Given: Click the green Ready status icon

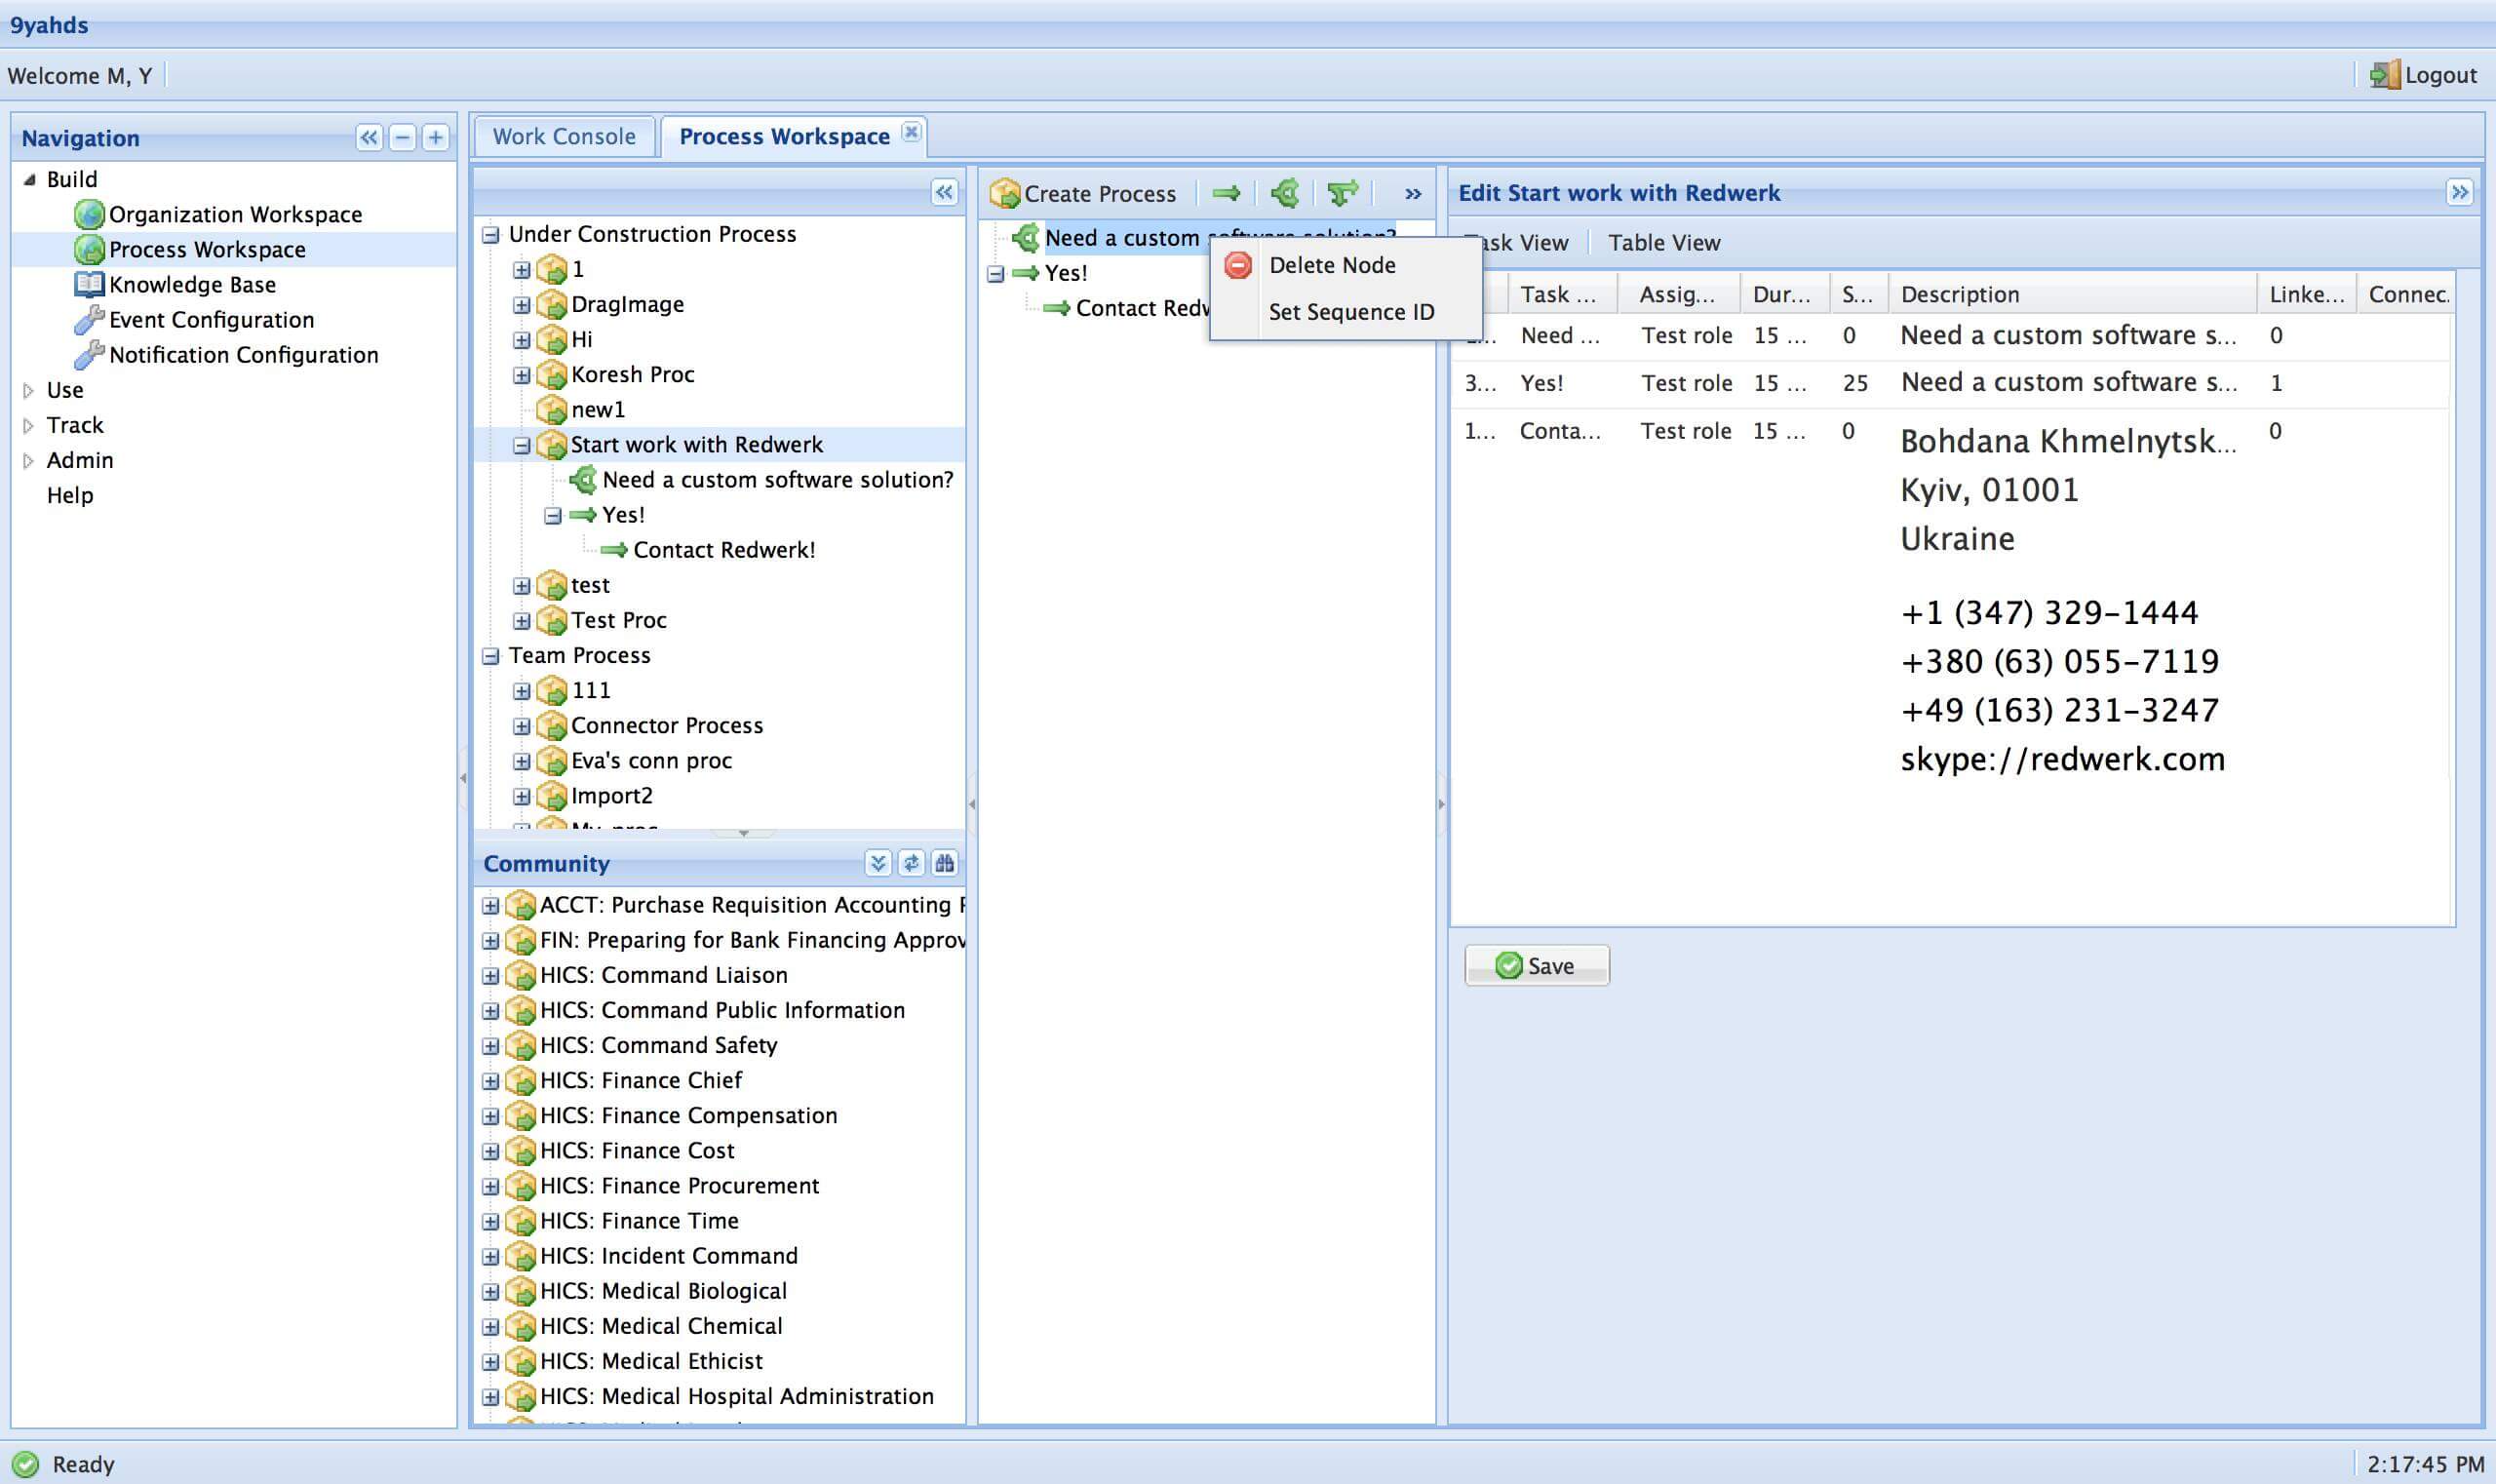Looking at the screenshot, I should click(25, 1464).
